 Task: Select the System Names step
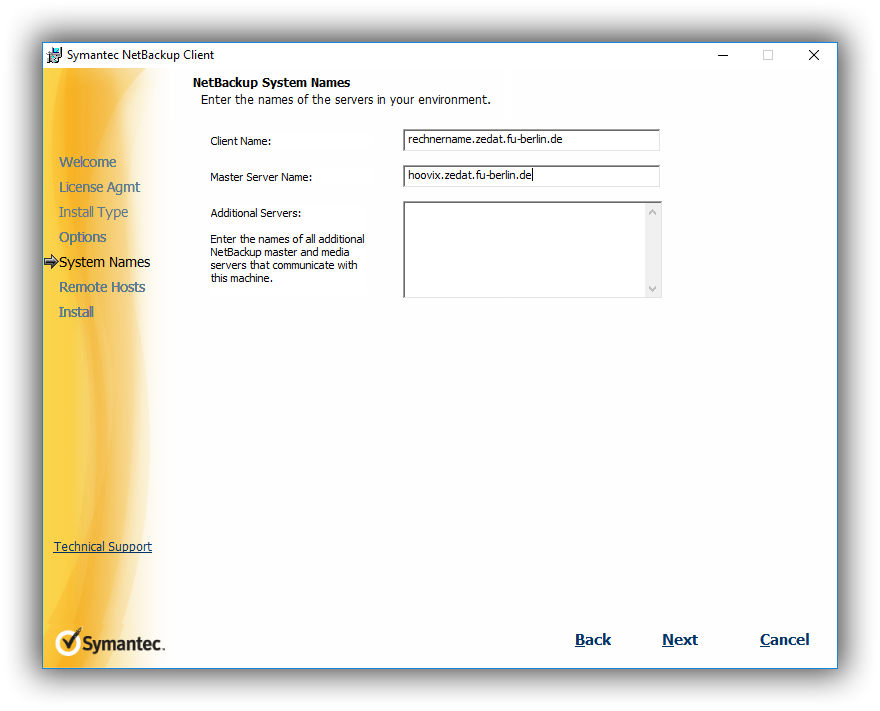click(104, 262)
